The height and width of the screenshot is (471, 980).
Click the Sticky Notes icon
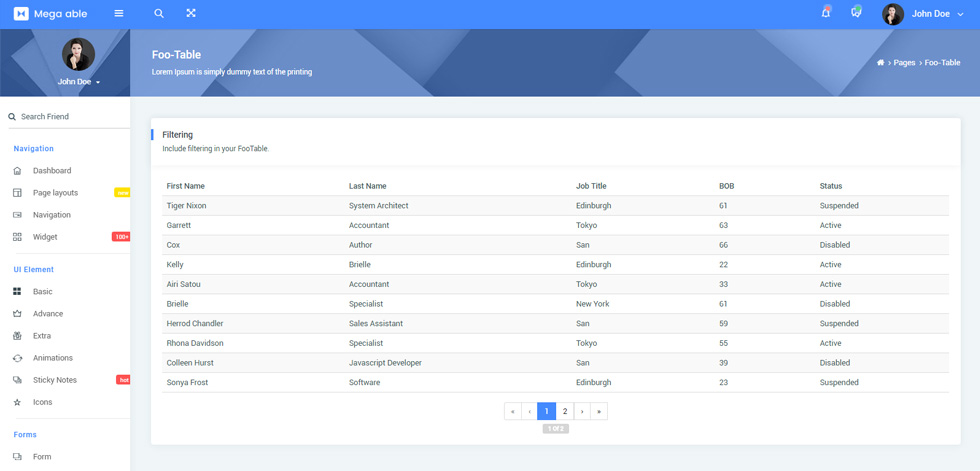(18, 380)
